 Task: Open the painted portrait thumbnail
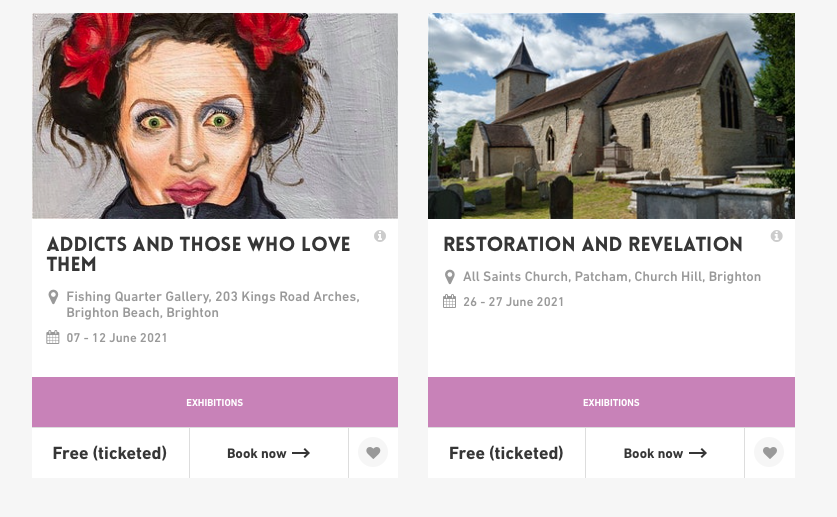tap(214, 115)
